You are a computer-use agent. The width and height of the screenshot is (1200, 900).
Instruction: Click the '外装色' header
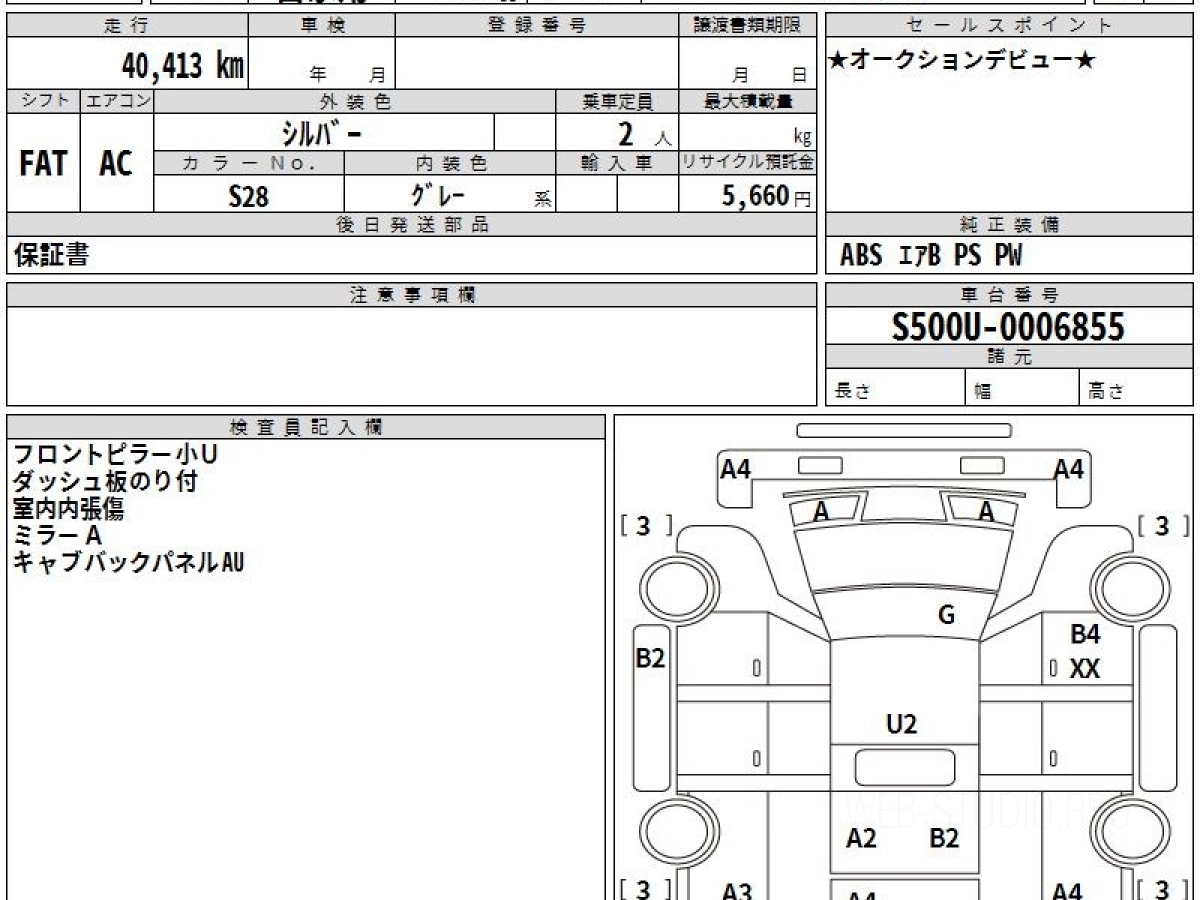[x=355, y=101]
